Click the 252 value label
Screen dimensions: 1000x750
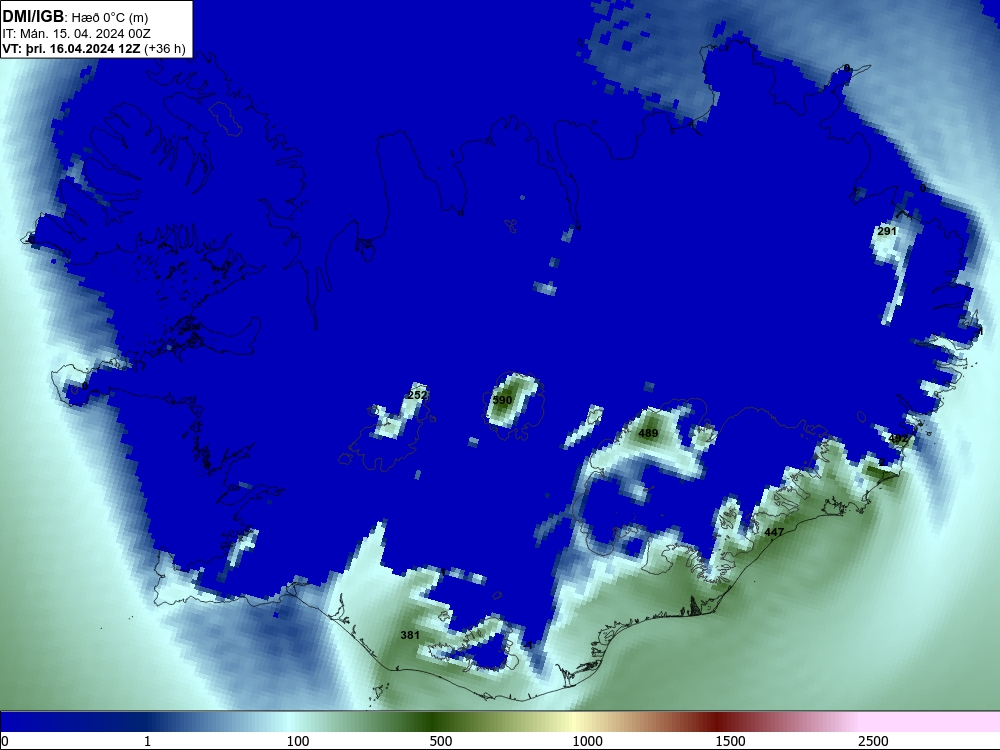pyautogui.click(x=416, y=395)
